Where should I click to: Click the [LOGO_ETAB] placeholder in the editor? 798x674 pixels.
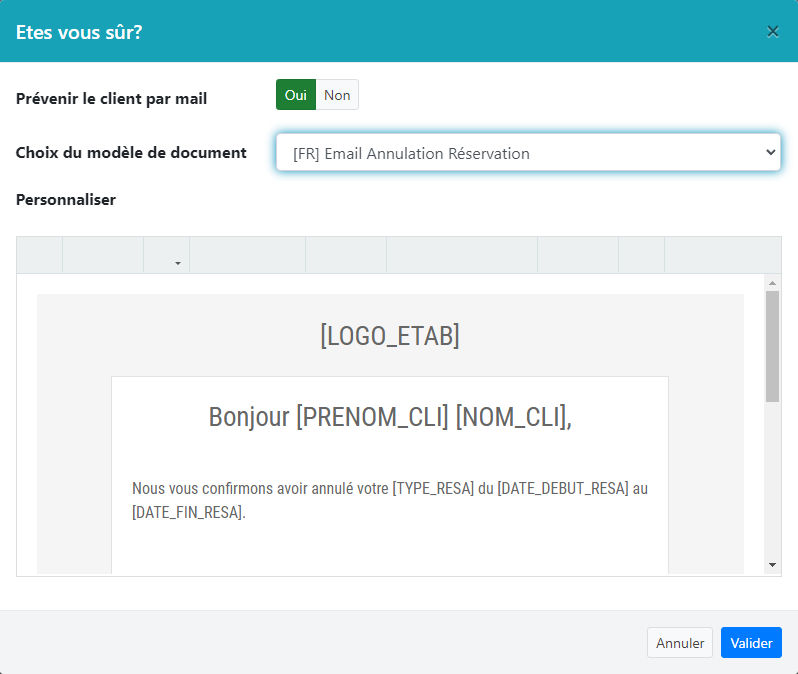(390, 336)
